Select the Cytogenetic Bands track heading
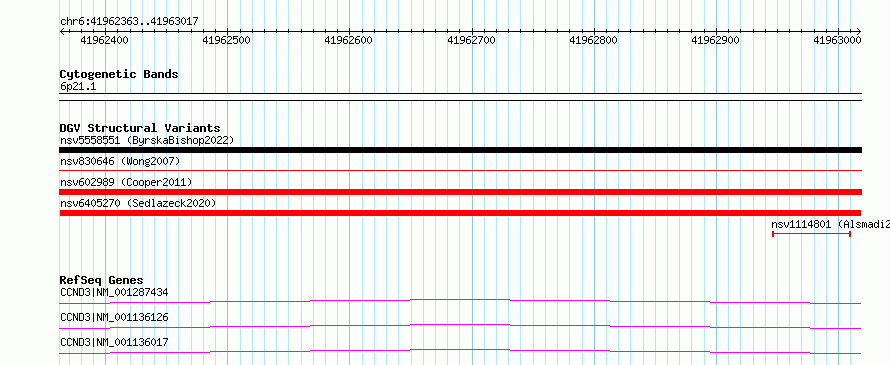 (x=119, y=74)
